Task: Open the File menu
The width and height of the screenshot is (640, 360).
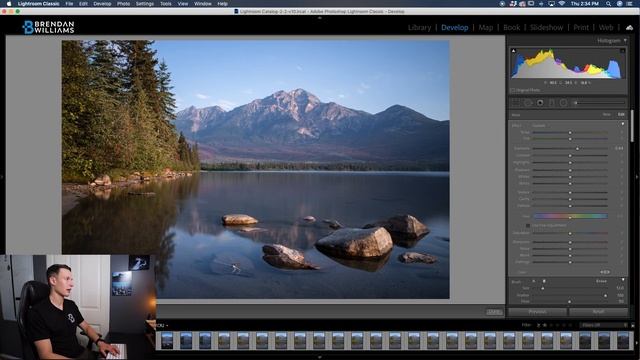Action: 69,4
